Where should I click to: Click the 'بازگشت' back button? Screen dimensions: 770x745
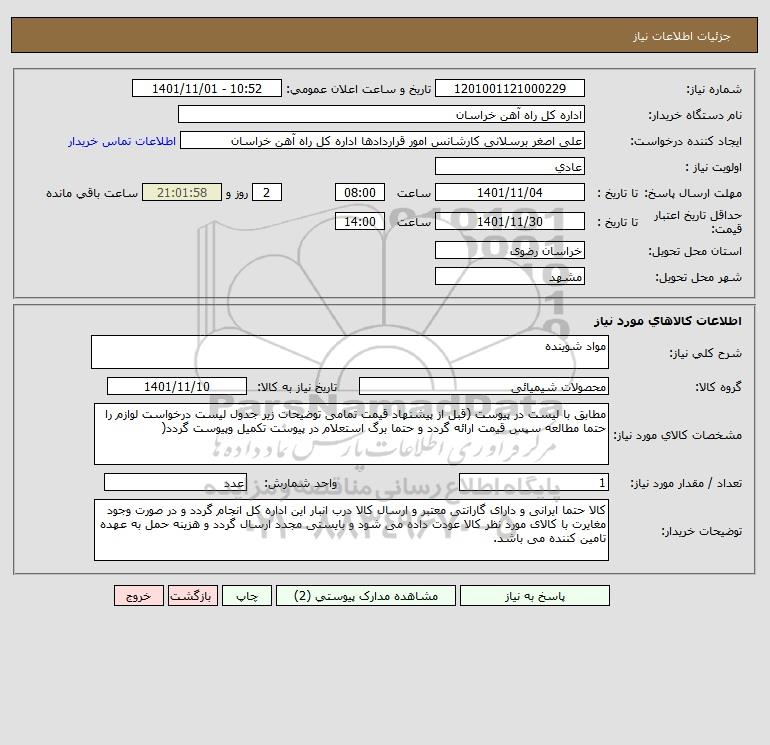coord(192,596)
